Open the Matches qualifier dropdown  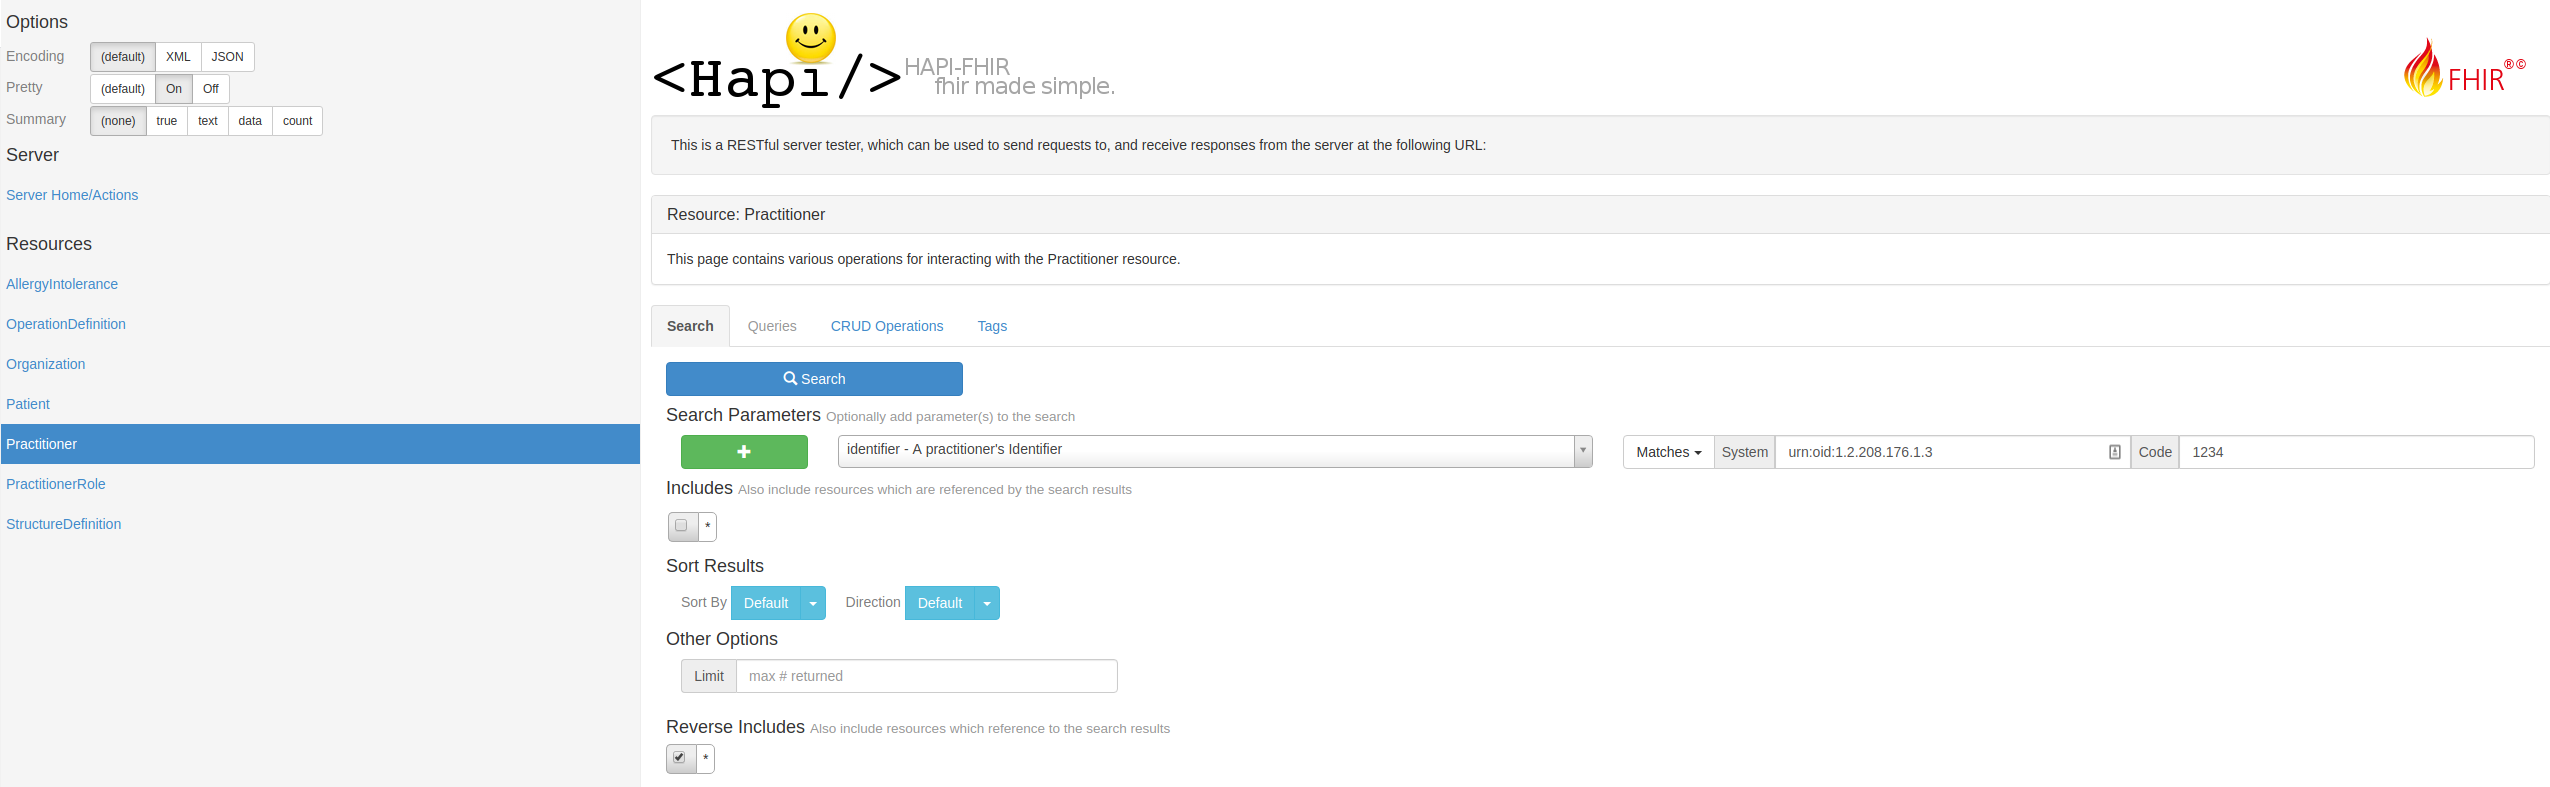click(1668, 452)
